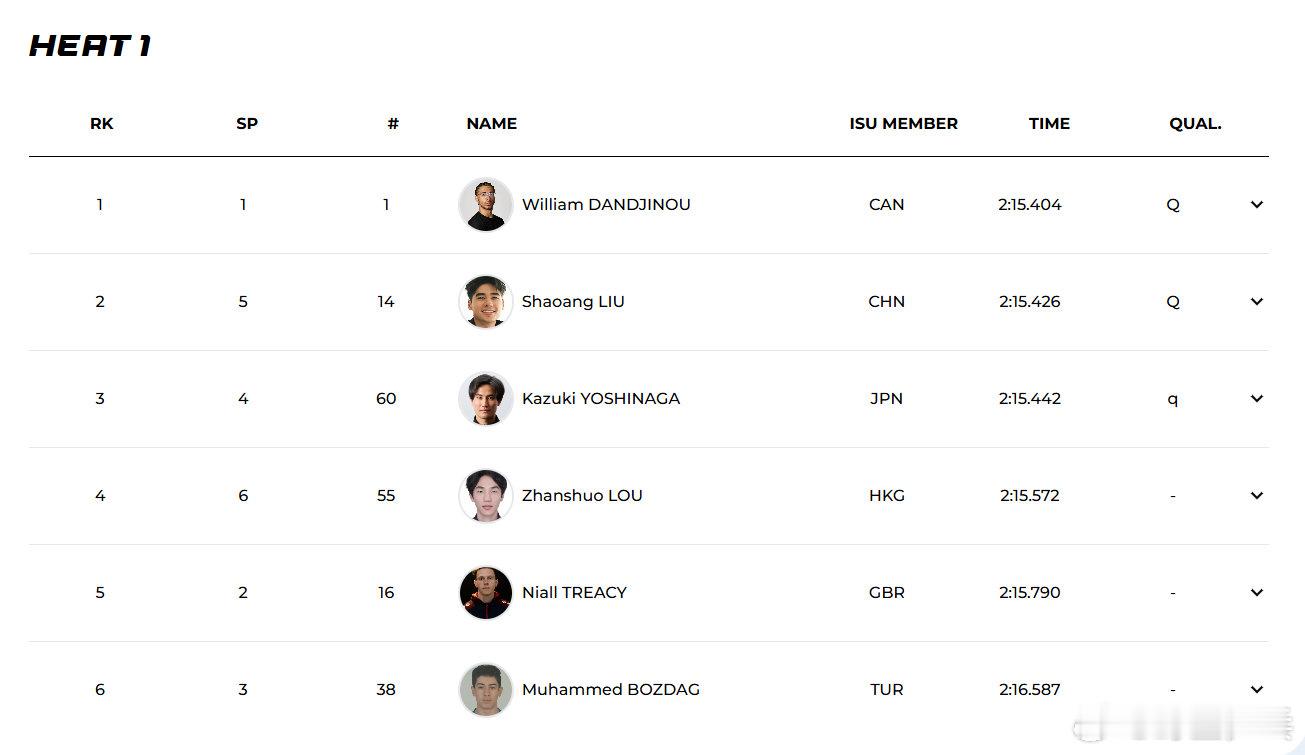Click the QUAL. column header
Screen dimensions: 1305x755
click(1195, 124)
